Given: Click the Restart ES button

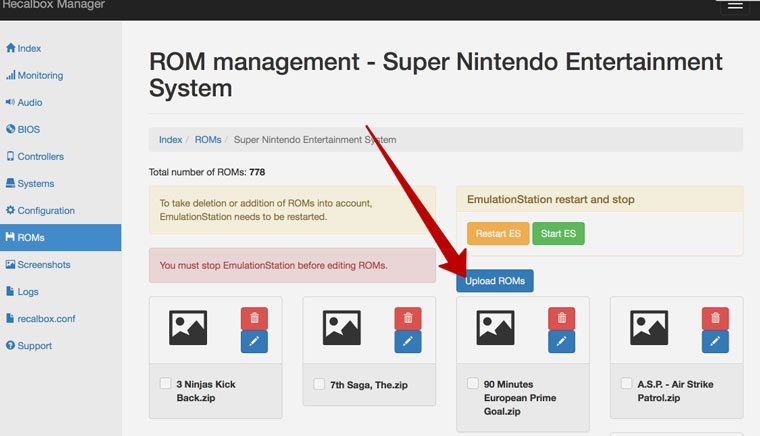Looking at the screenshot, I should 498,234.
